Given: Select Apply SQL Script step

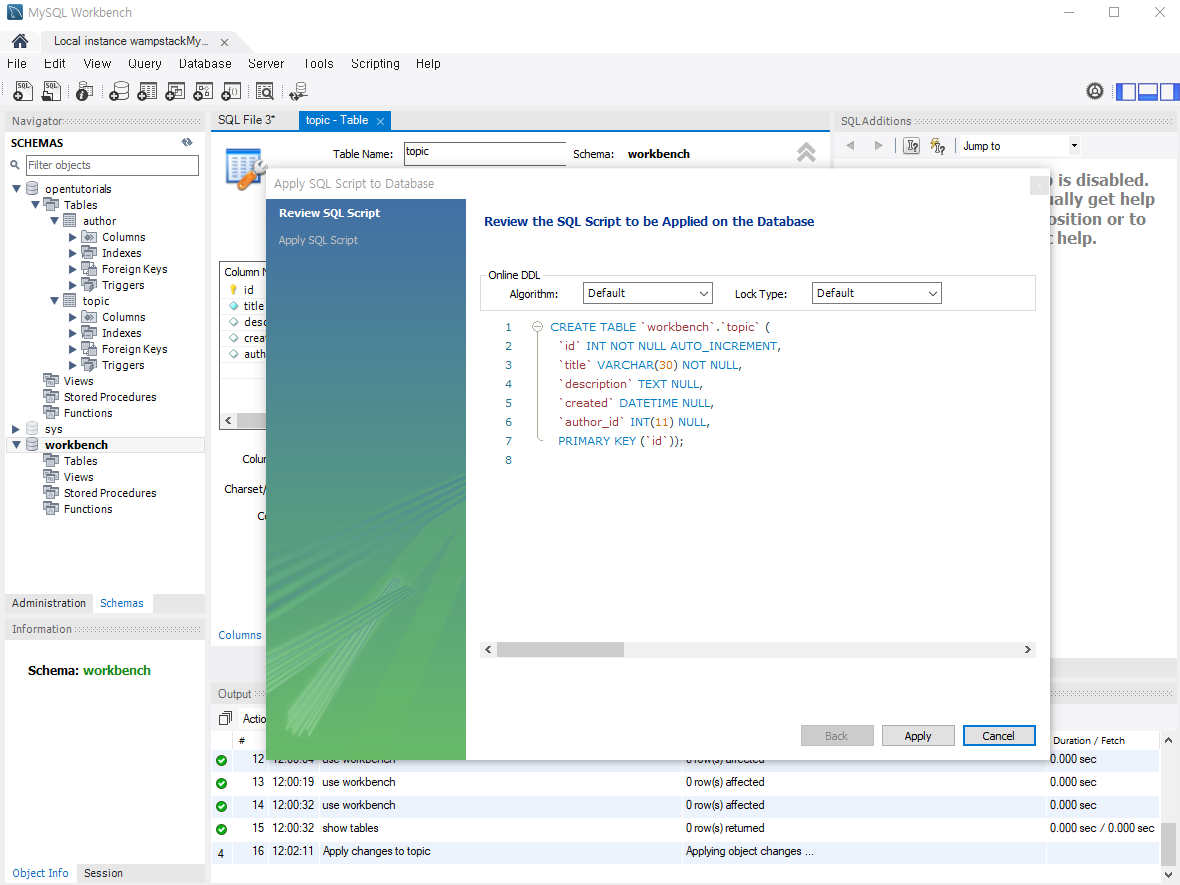Looking at the screenshot, I should pos(318,240).
